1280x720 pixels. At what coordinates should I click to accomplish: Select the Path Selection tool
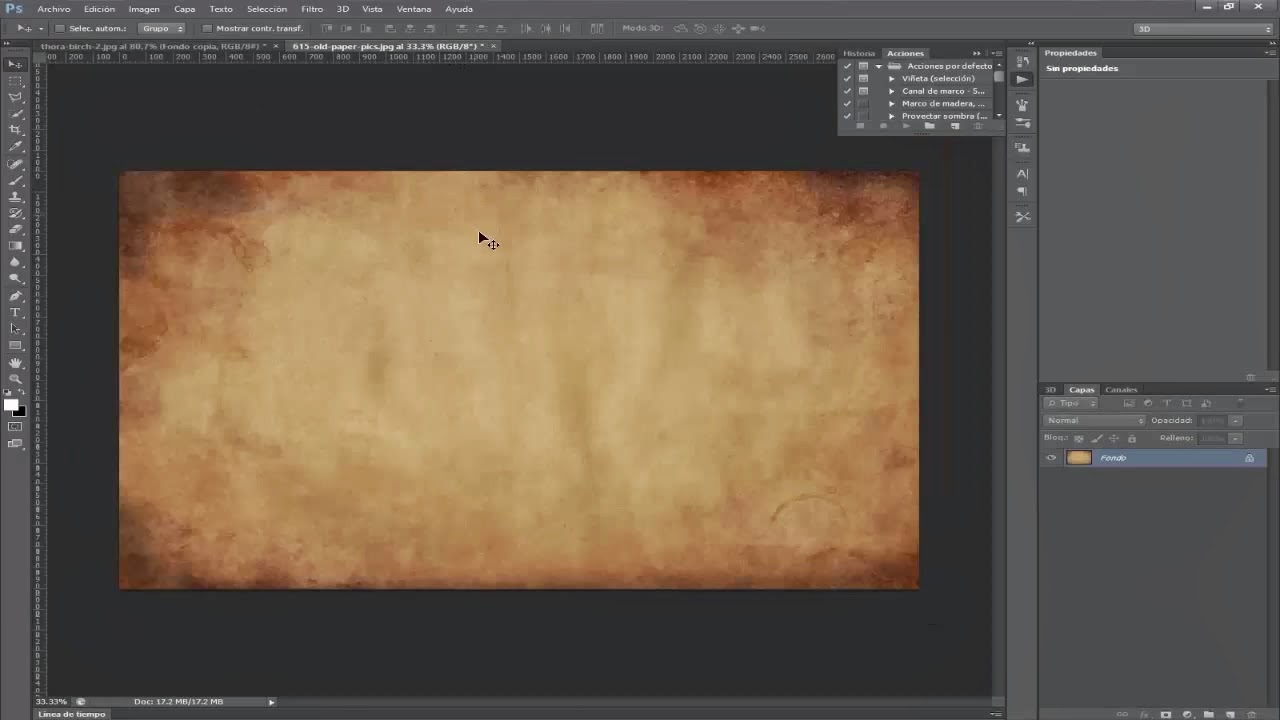pos(15,329)
